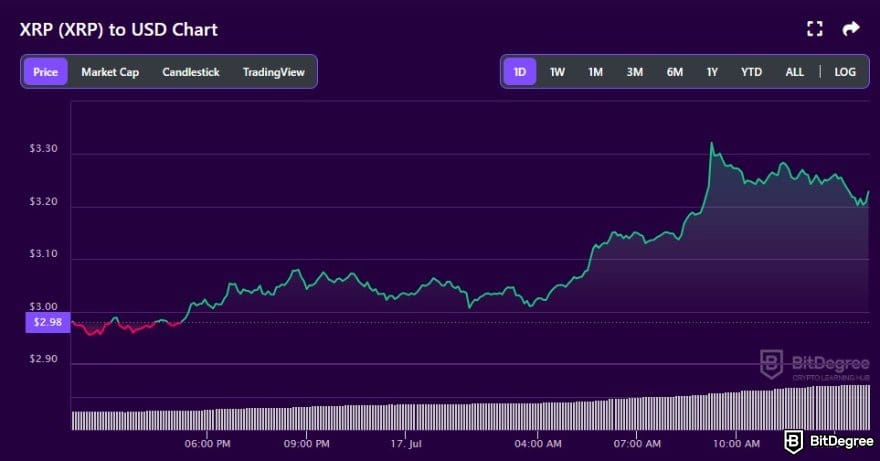
Task: Click the $3.30 axis label
Action: pos(43,148)
